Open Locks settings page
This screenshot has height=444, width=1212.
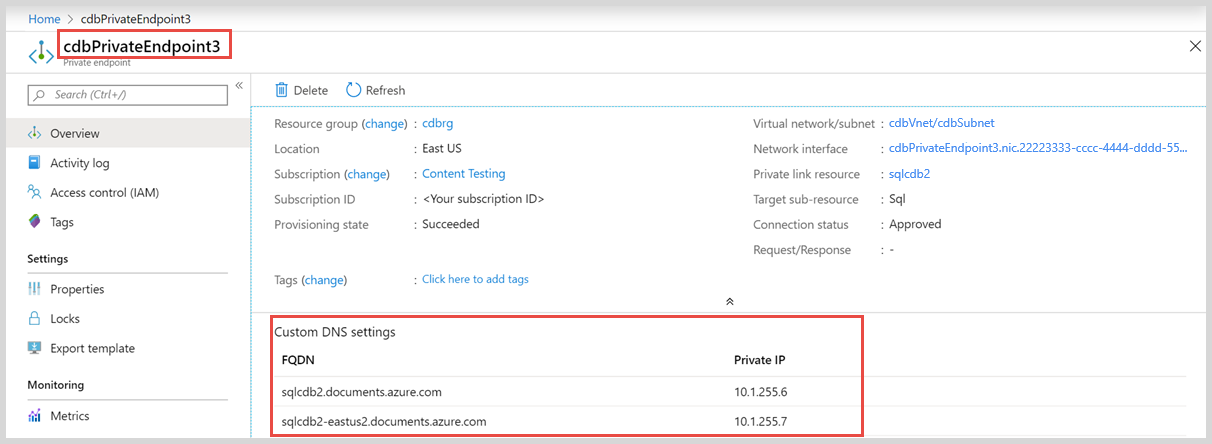(65, 318)
